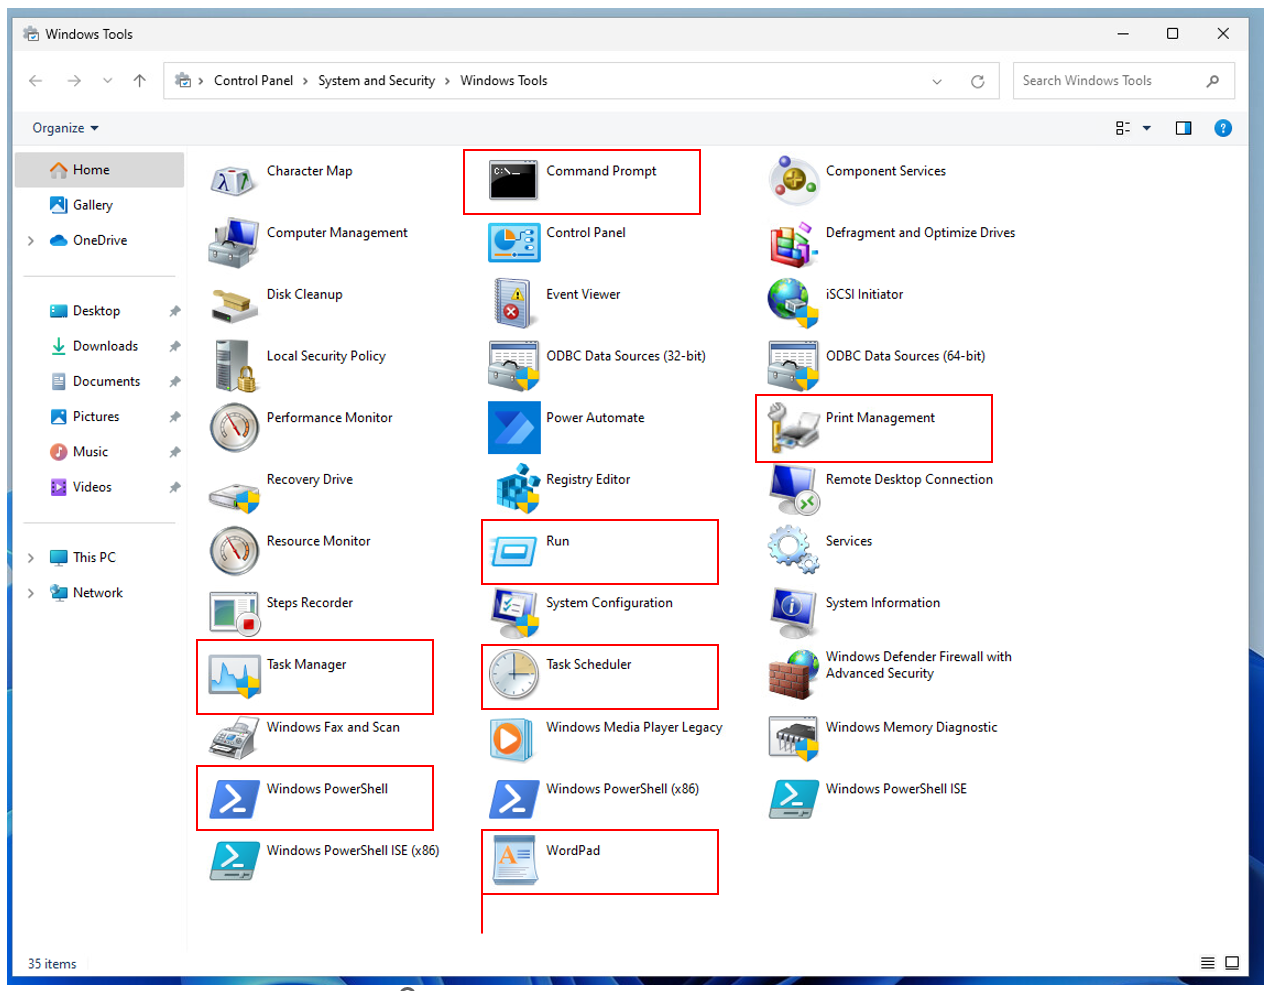The height and width of the screenshot is (991, 1273).
Task: Click System and Security breadcrumb
Action: [x=376, y=81]
